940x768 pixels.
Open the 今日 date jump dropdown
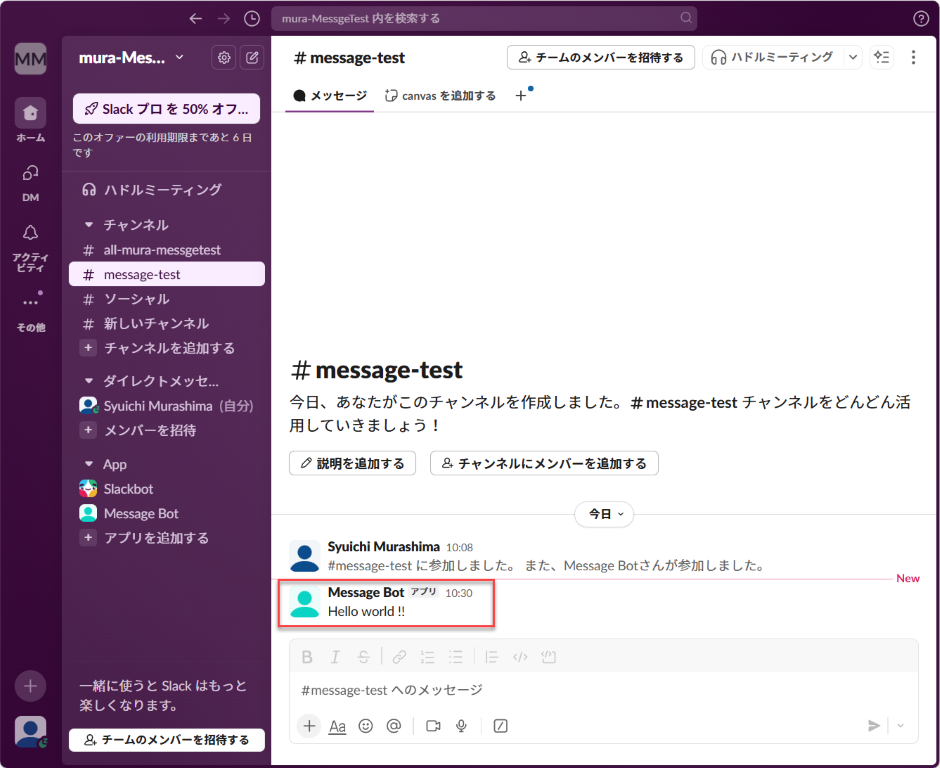604,514
